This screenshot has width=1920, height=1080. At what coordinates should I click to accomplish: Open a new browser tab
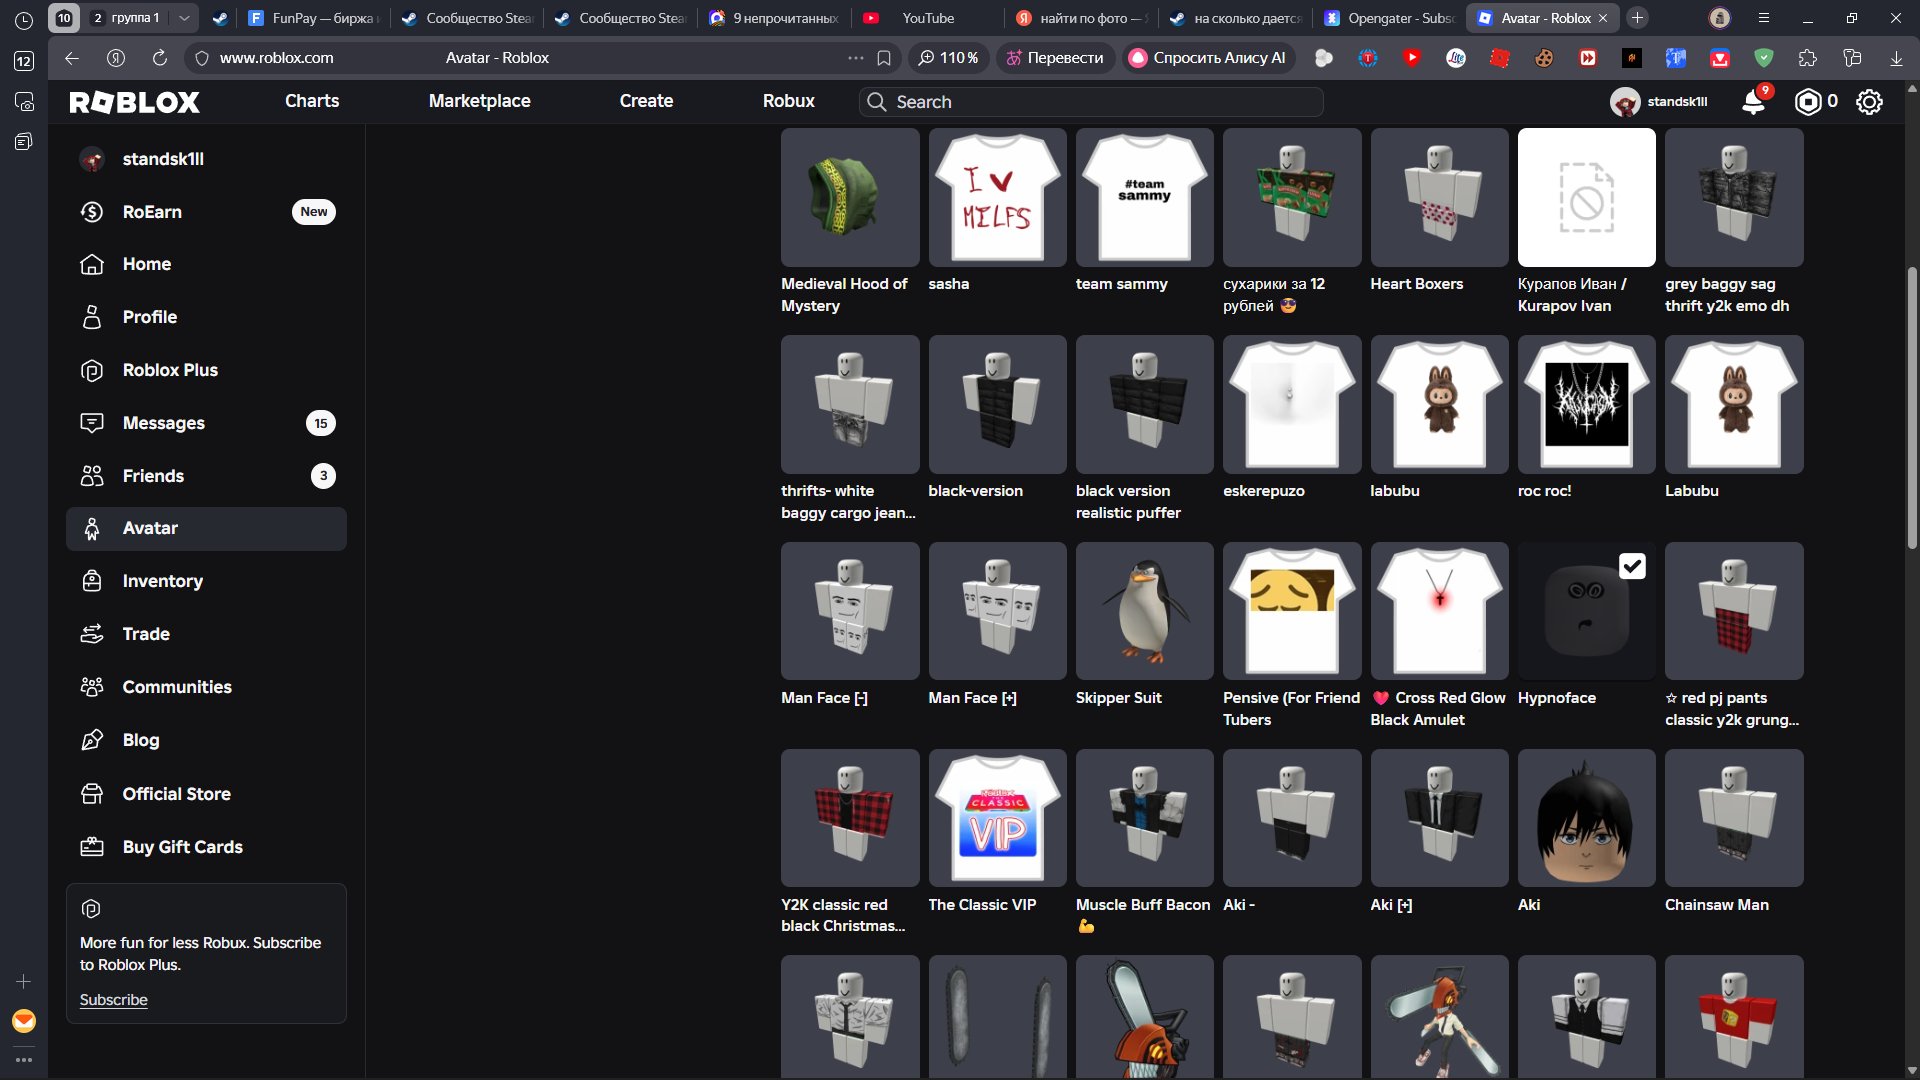pyautogui.click(x=1637, y=18)
